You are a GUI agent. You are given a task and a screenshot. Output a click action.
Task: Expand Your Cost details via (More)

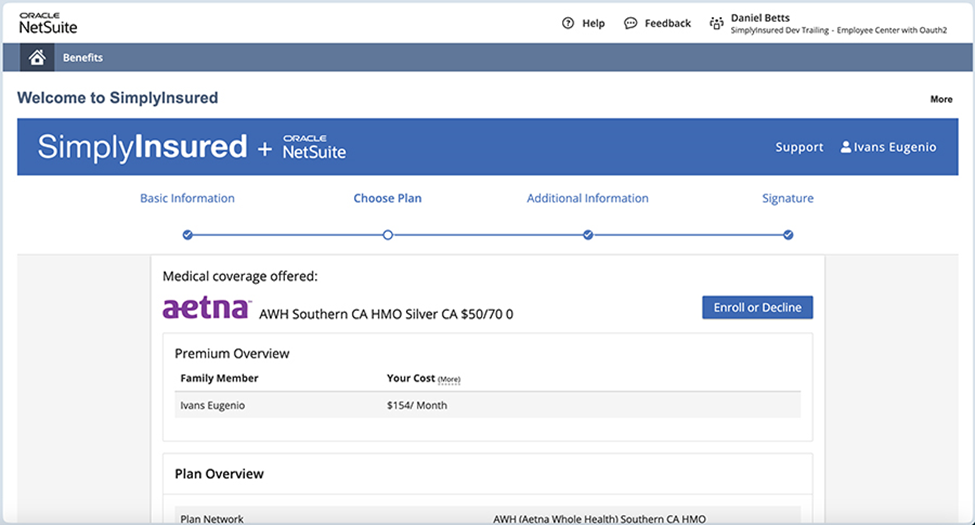coord(449,380)
